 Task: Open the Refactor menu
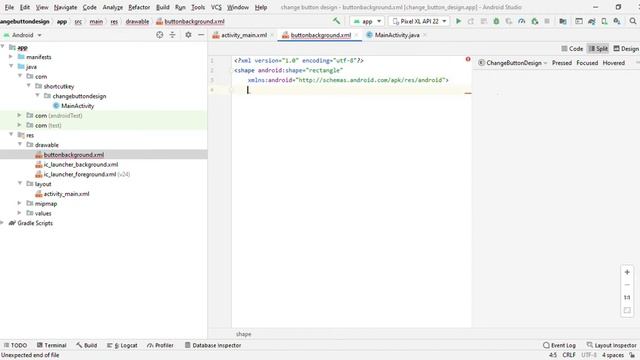[x=139, y=7]
